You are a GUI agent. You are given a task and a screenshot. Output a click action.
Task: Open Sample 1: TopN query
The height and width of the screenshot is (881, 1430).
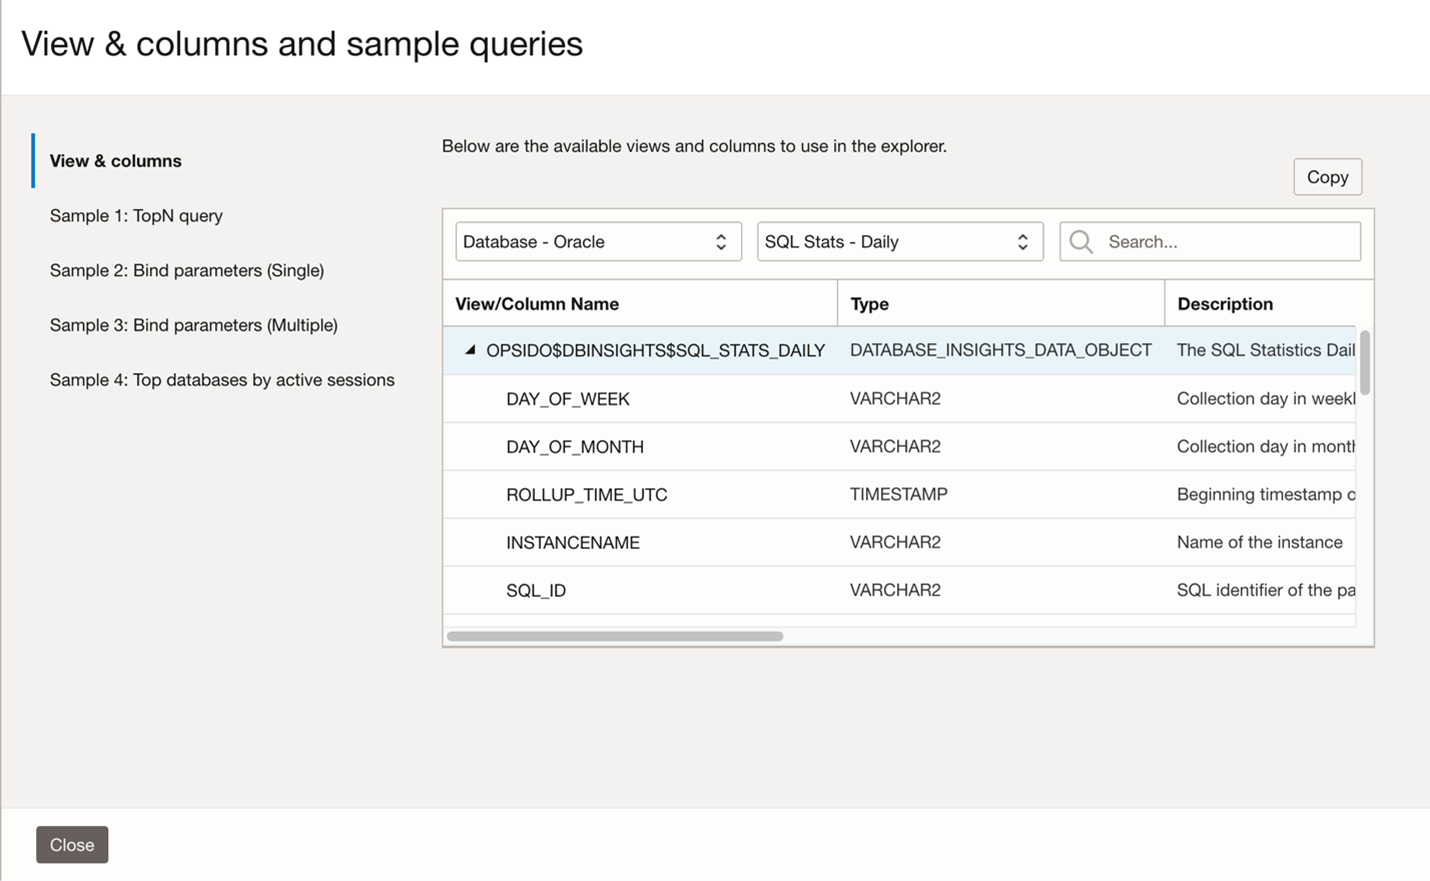(136, 216)
